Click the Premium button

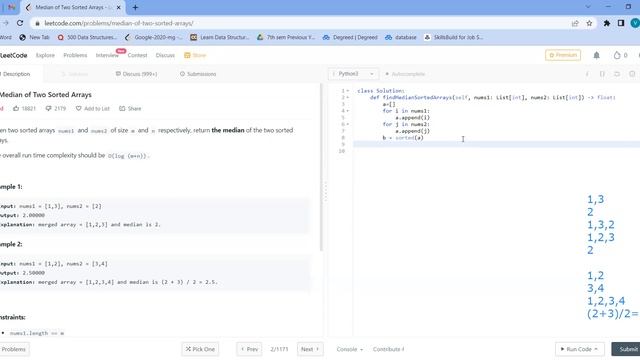563,55
